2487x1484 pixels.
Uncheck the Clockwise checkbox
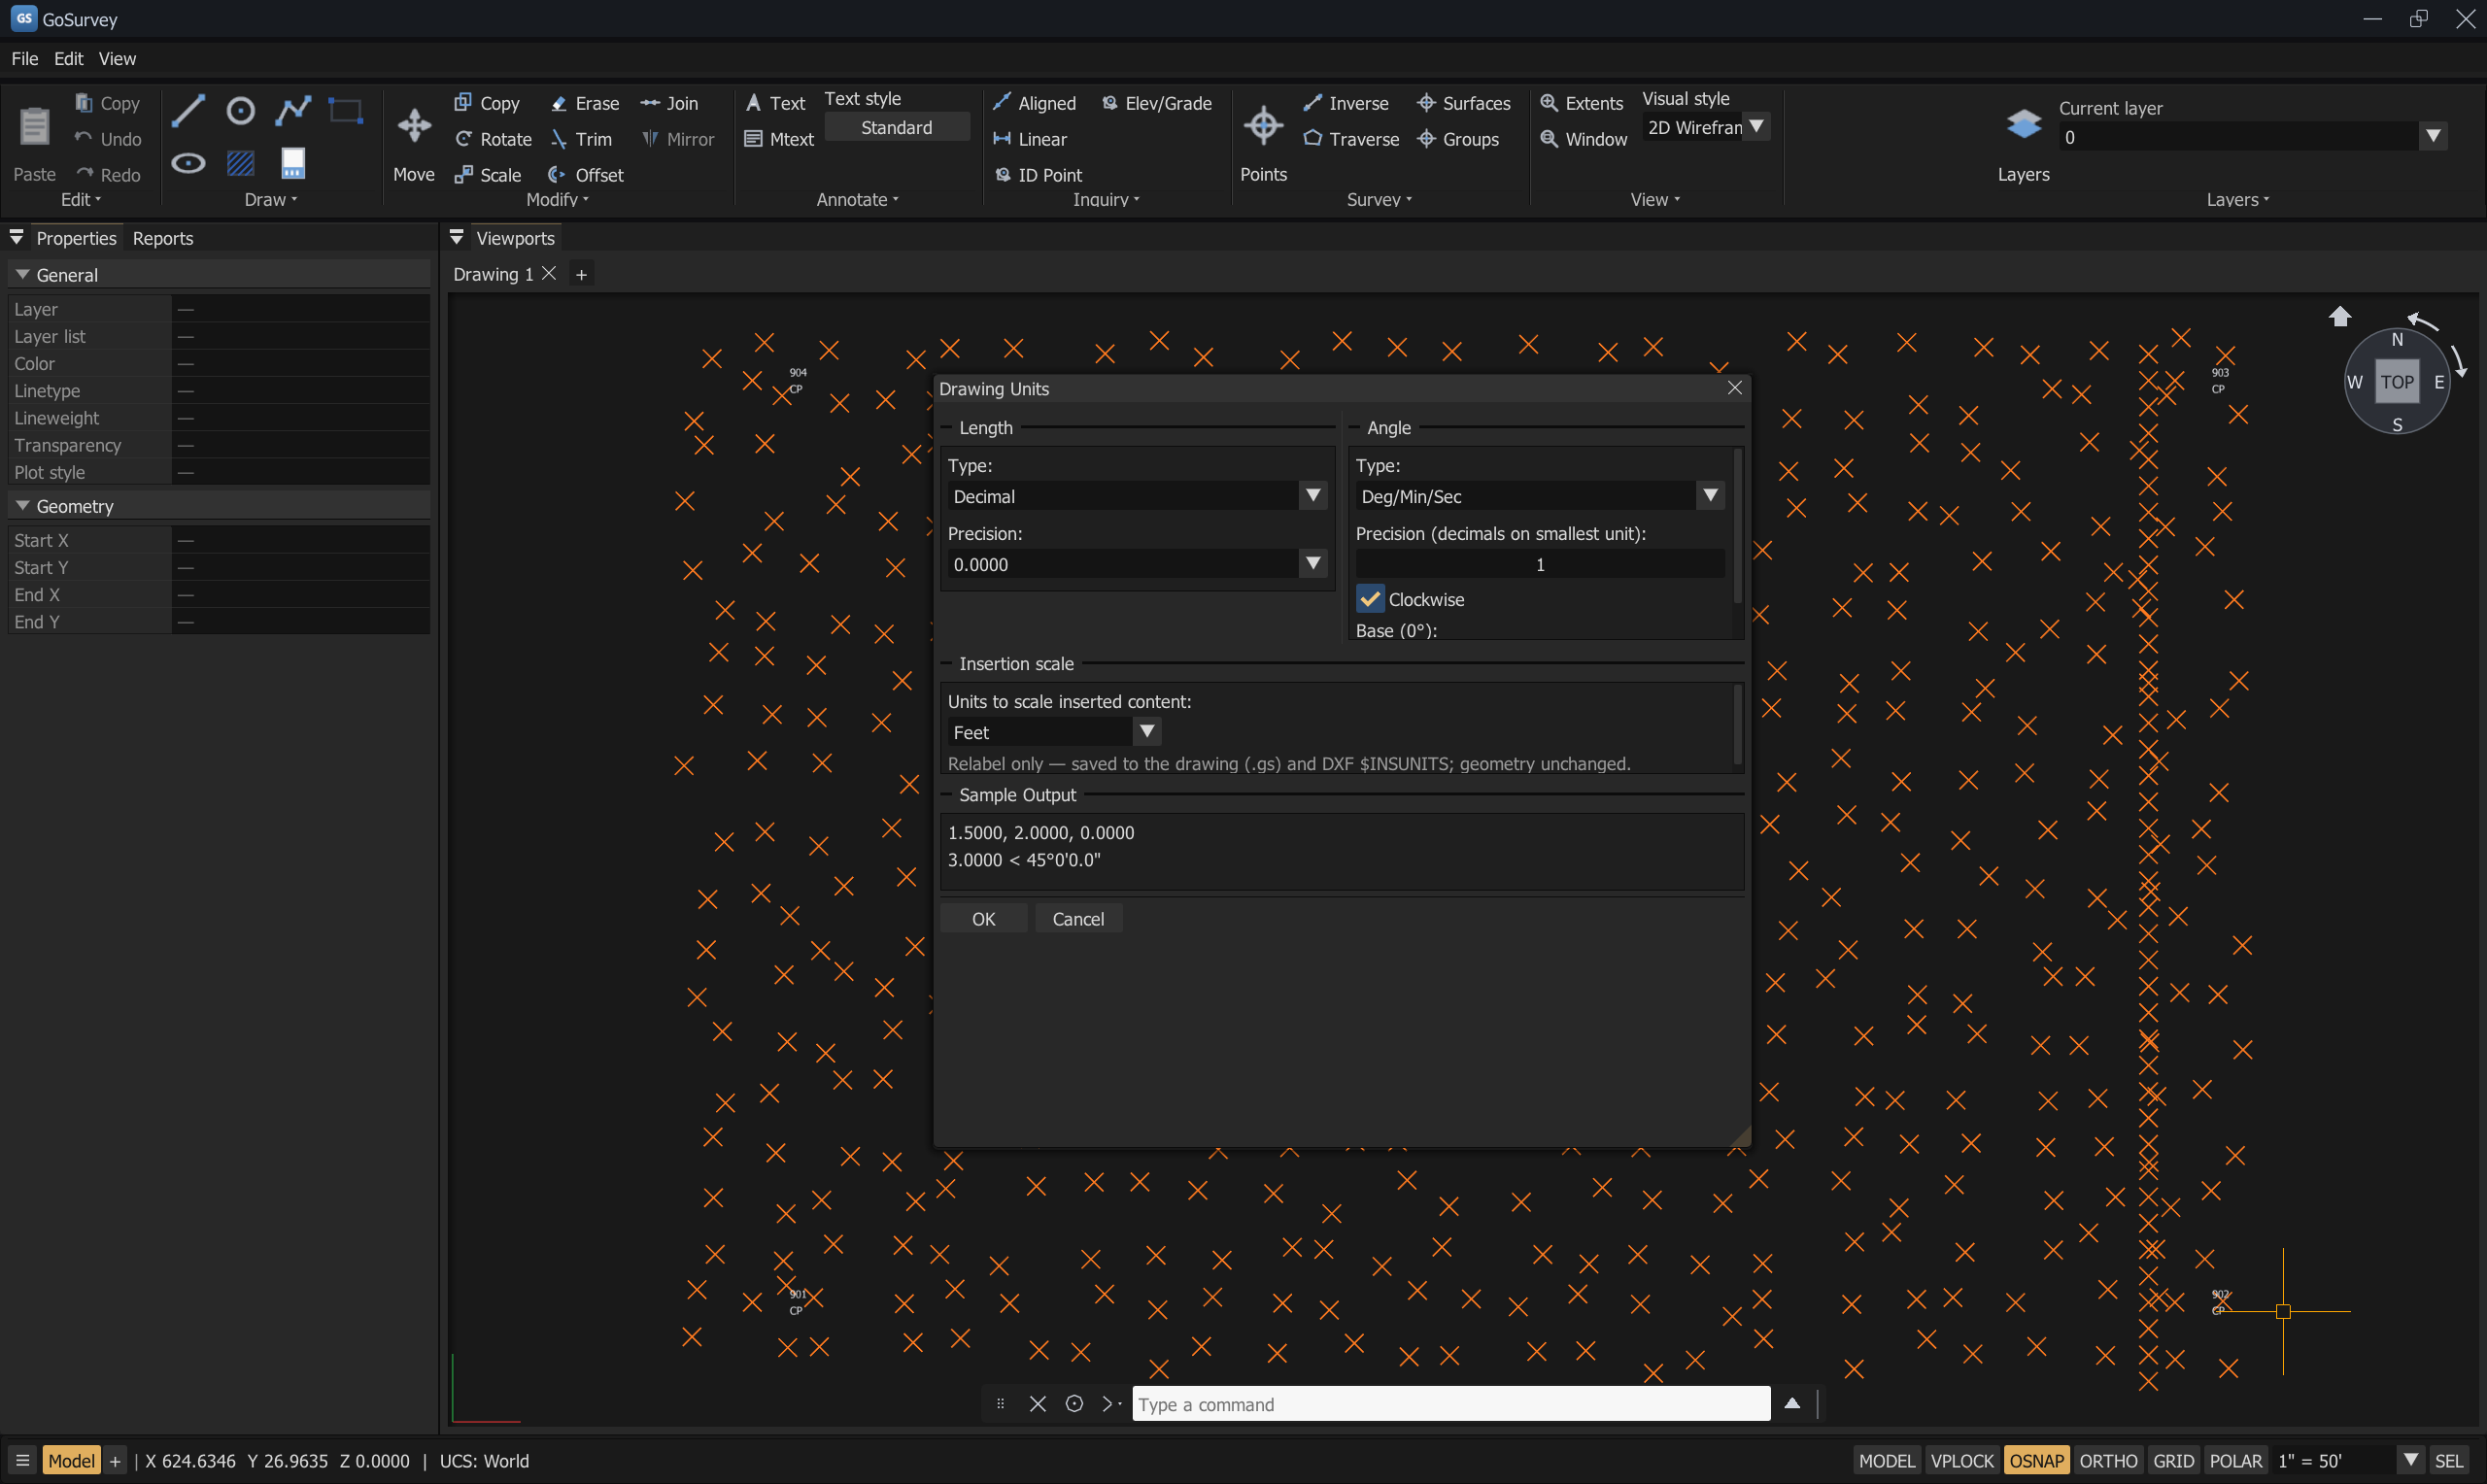pyautogui.click(x=1370, y=599)
